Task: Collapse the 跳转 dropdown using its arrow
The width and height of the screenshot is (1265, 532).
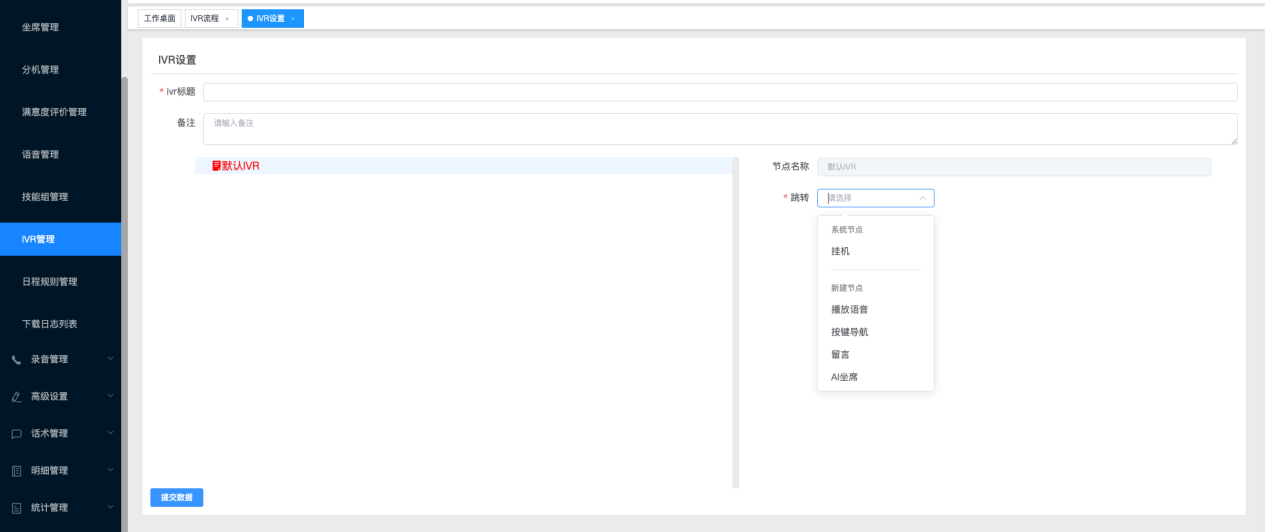Action: coord(922,198)
